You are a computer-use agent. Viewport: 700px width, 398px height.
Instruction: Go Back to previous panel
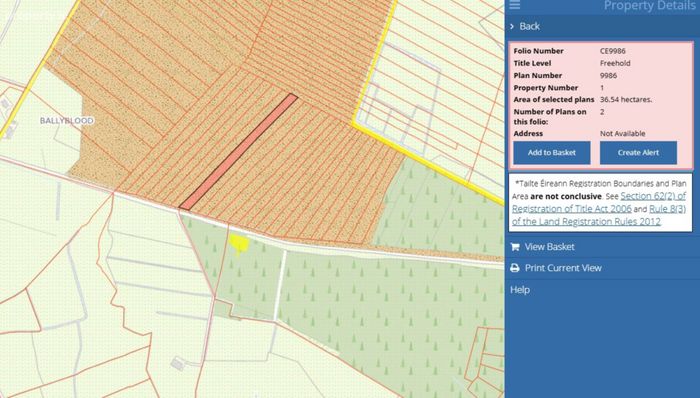[529, 27]
